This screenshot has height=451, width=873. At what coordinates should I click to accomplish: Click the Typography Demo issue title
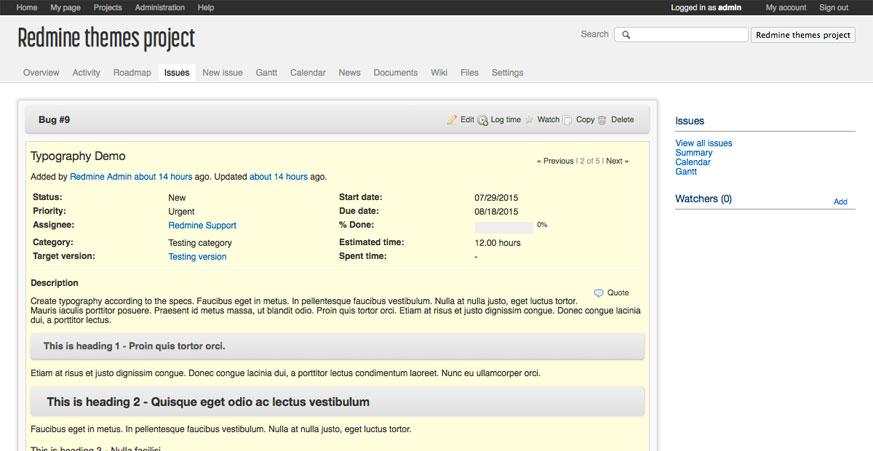click(x=78, y=156)
